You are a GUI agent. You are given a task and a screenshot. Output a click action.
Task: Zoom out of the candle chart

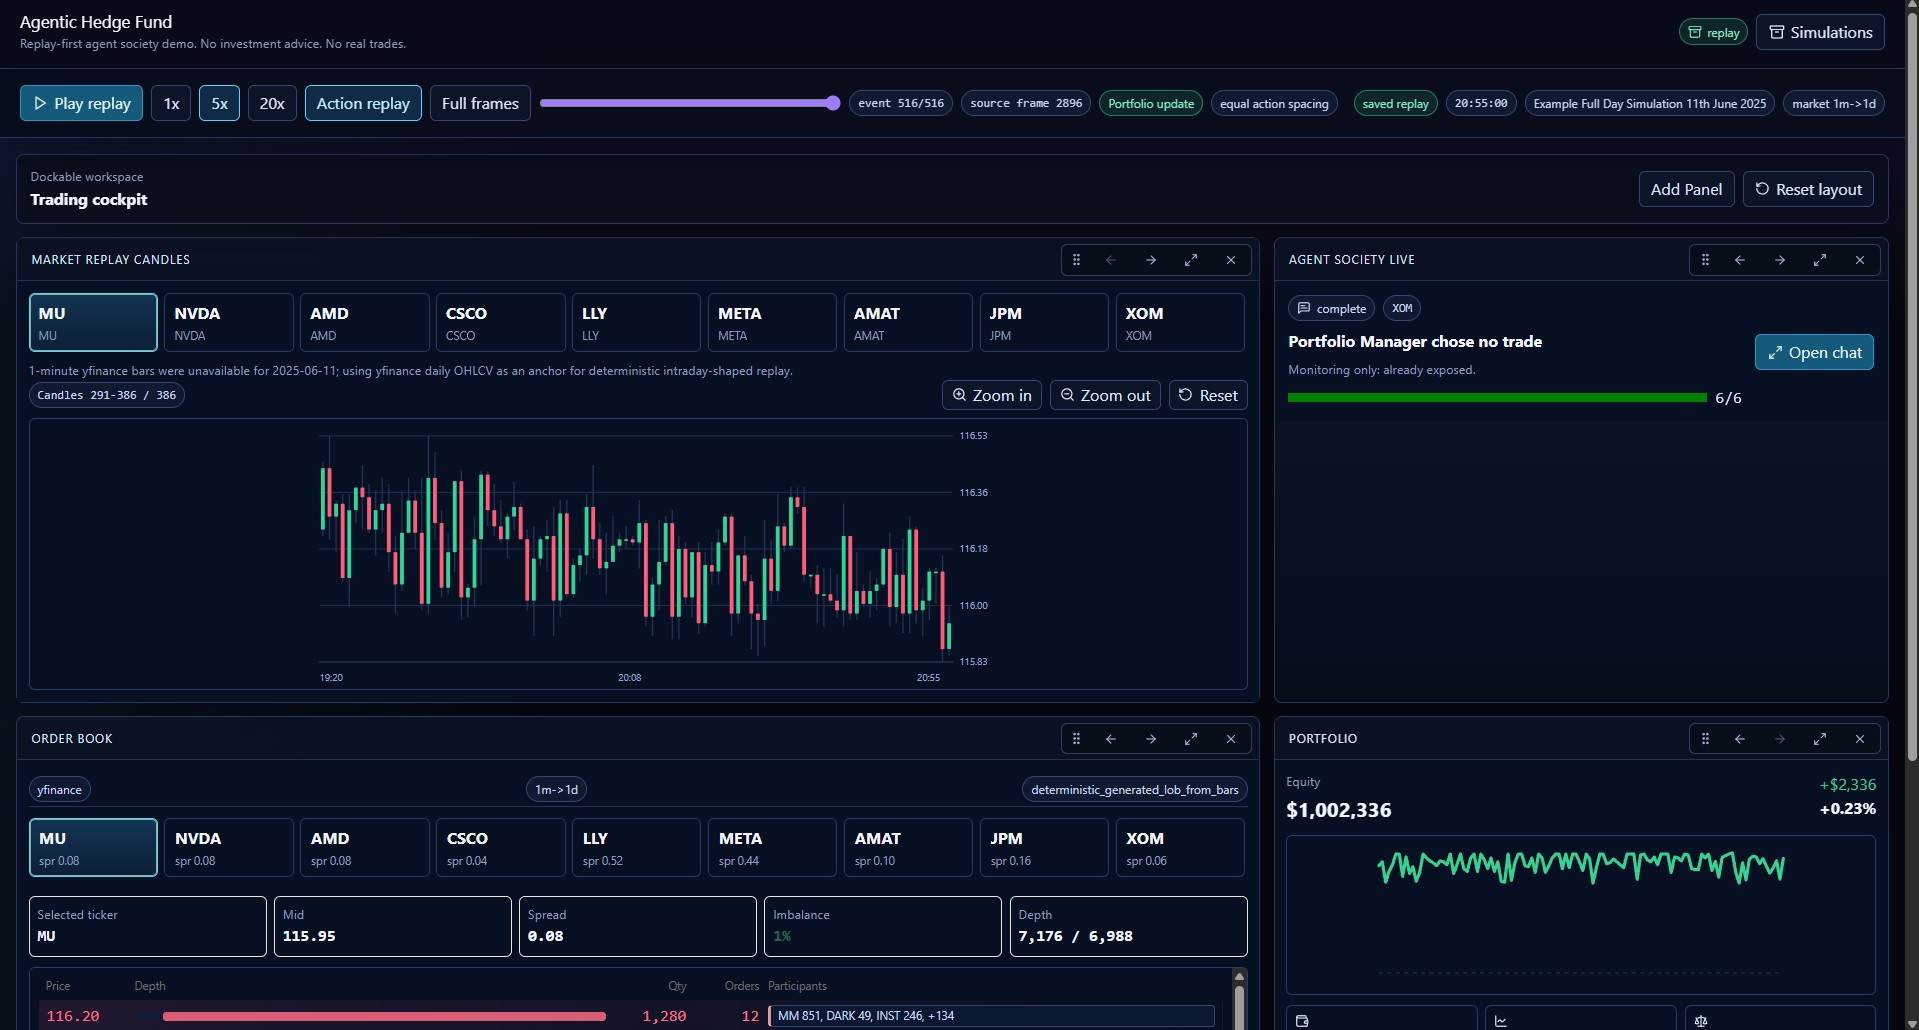pos(1105,395)
